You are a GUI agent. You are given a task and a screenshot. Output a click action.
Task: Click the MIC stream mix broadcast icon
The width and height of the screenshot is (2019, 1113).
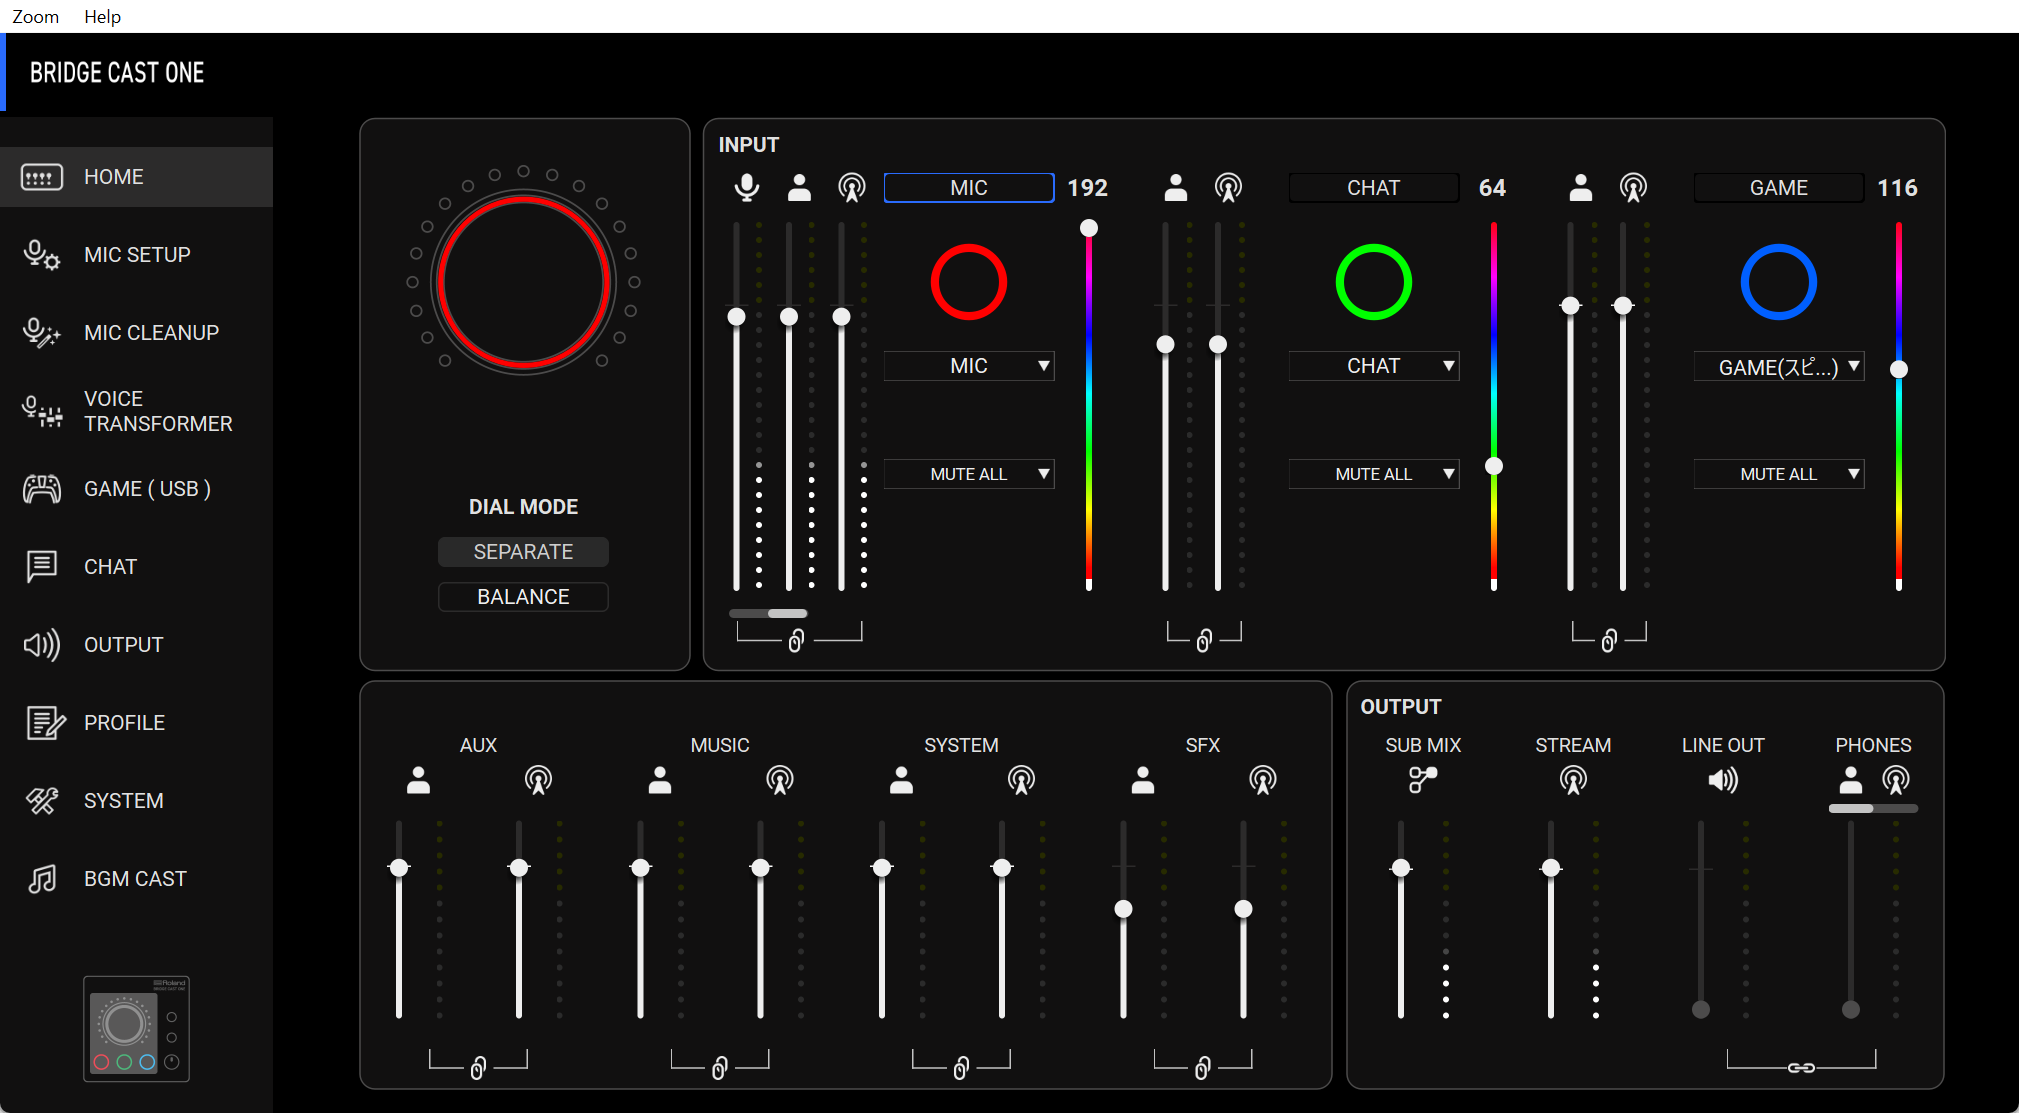pyautogui.click(x=852, y=187)
